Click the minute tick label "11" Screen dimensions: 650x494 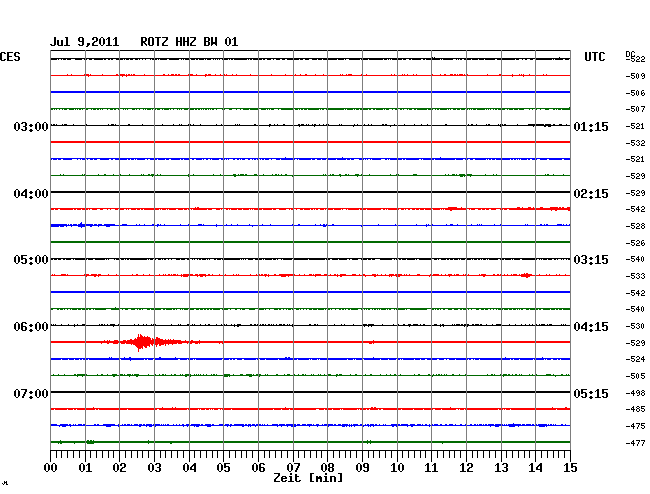[431, 468]
